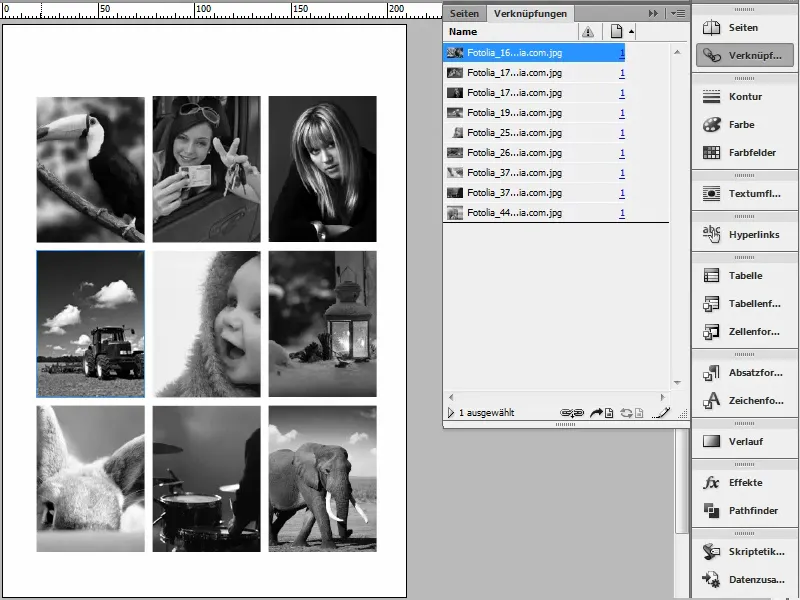
Task: Click the link list scroll up arrow
Action: [677, 52]
